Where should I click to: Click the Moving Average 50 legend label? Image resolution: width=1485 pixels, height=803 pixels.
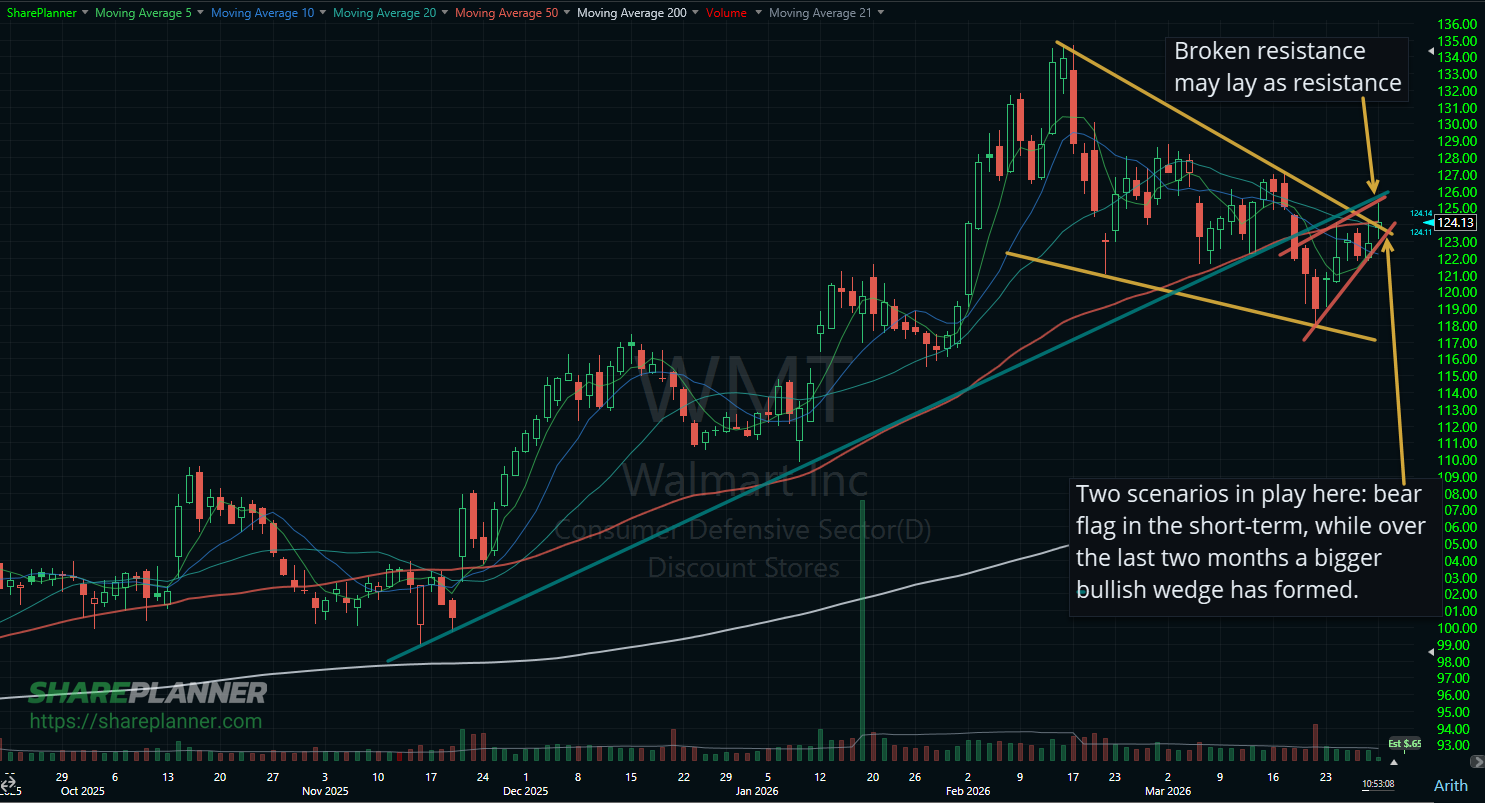click(506, 12)
